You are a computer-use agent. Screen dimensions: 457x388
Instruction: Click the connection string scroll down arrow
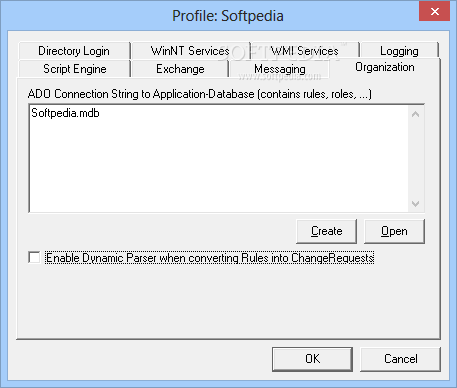point(415,203)
